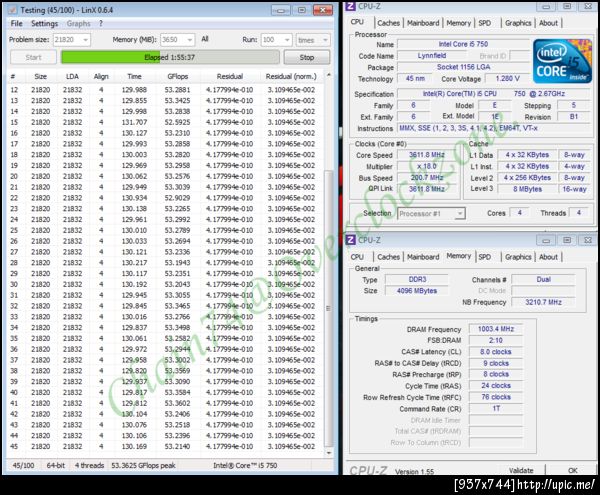Switch to Mainboard tab in upper CPU-Z

tap(423, 23)
